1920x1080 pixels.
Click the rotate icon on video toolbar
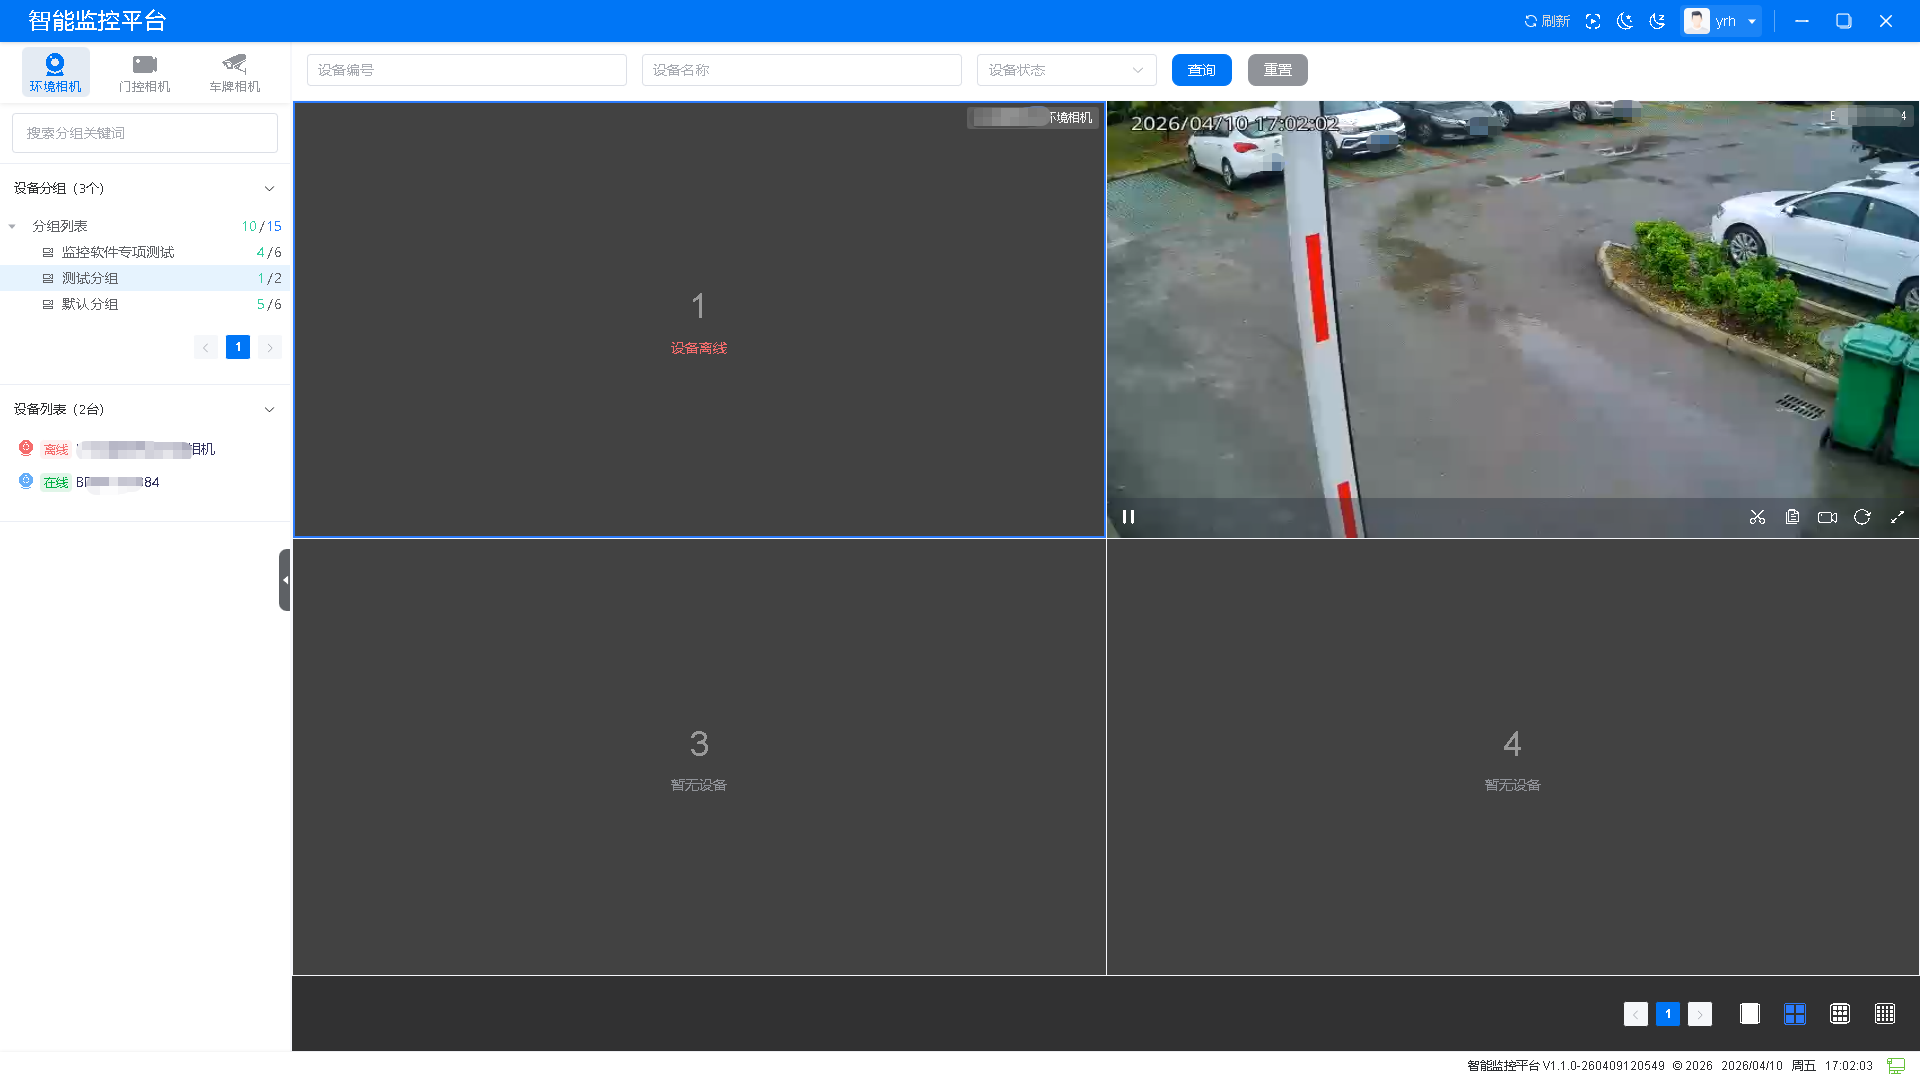[1862, 517]
